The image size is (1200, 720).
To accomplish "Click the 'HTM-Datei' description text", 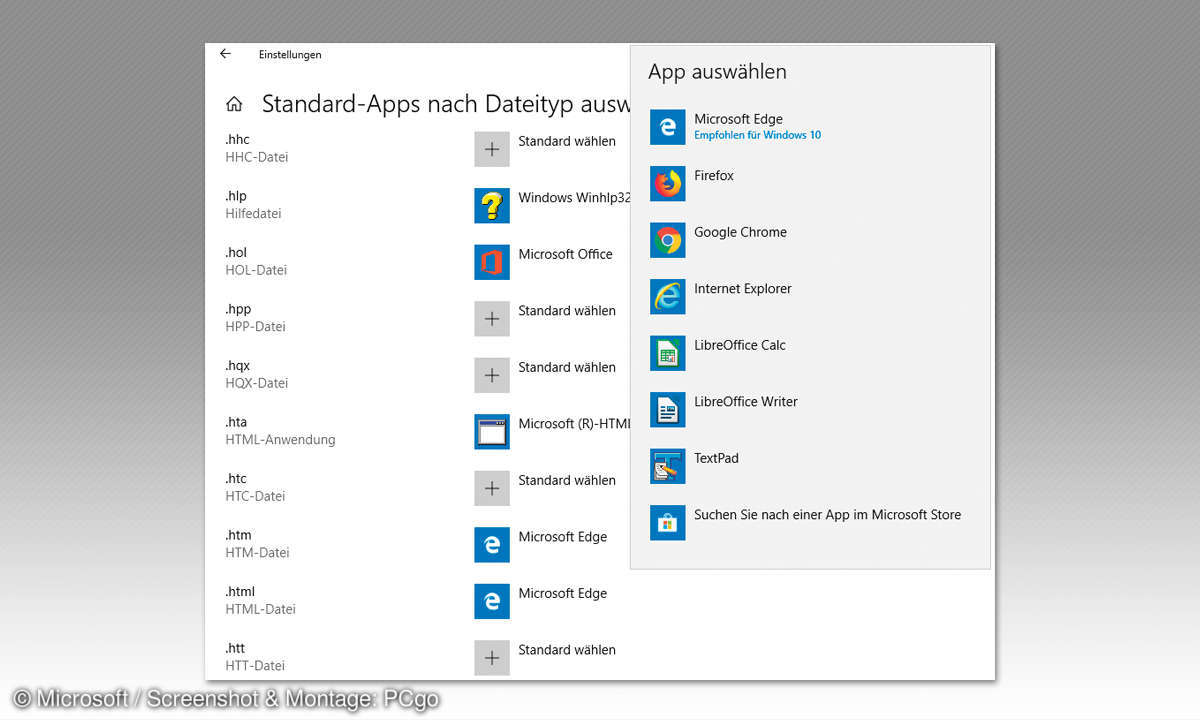I will (x=257, y=553).
